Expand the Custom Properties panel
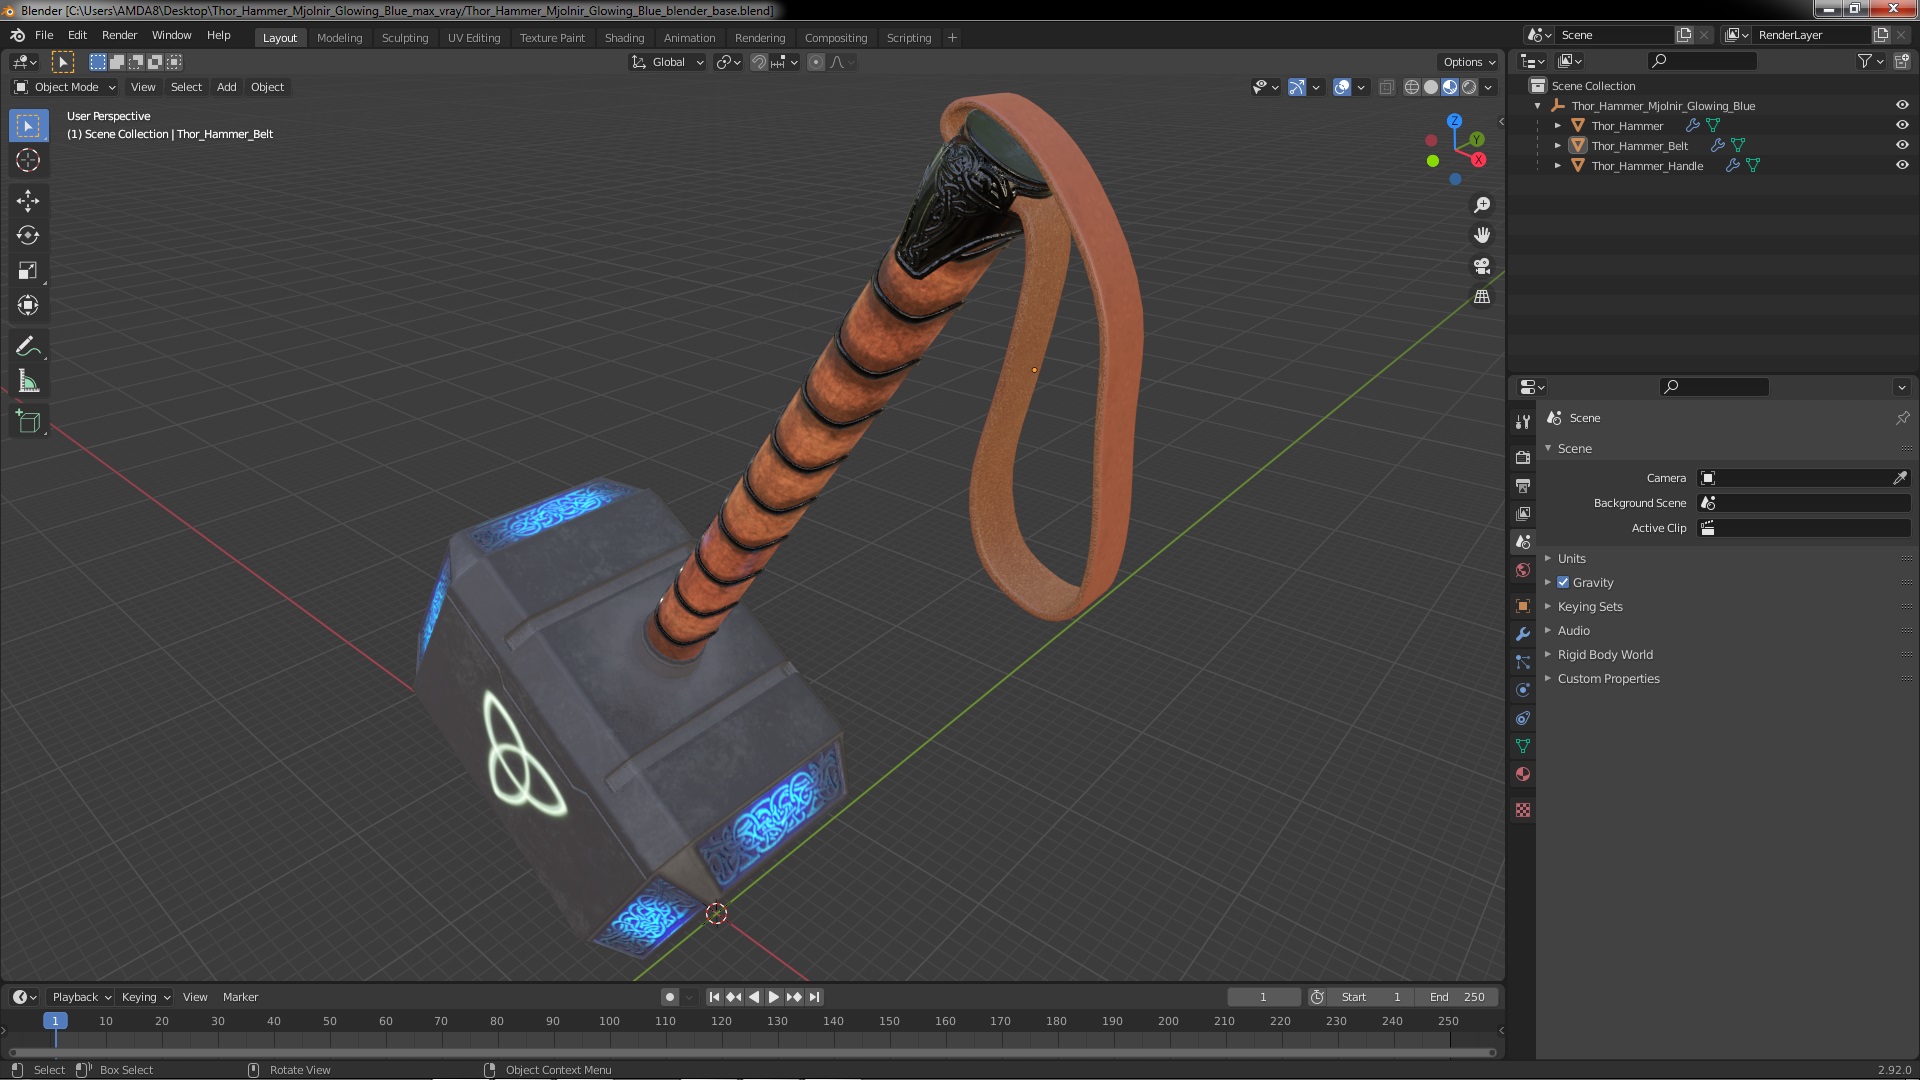The height and width of the screenshot is (1080, 1920). coord(1608,678)
